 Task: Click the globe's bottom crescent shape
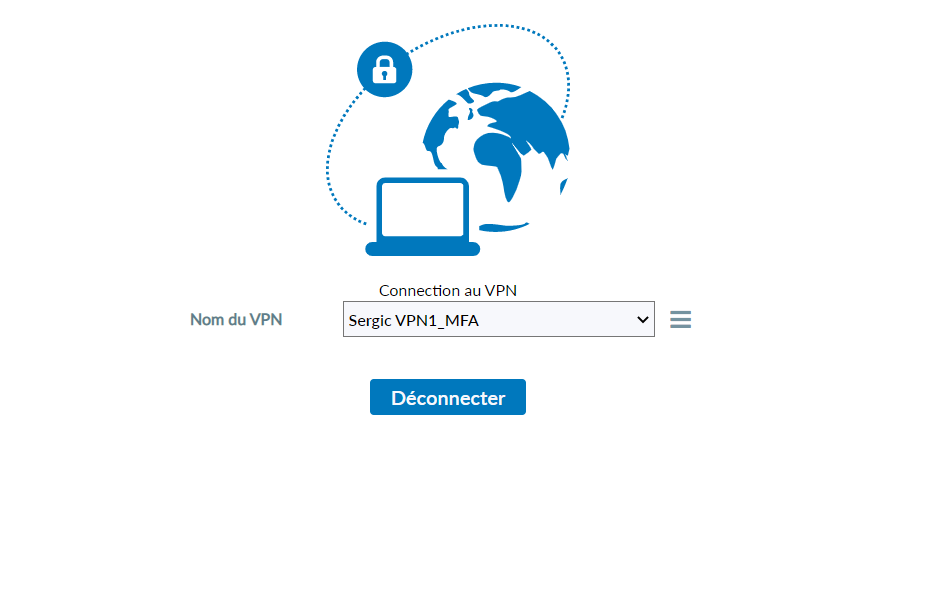(504, 227)
